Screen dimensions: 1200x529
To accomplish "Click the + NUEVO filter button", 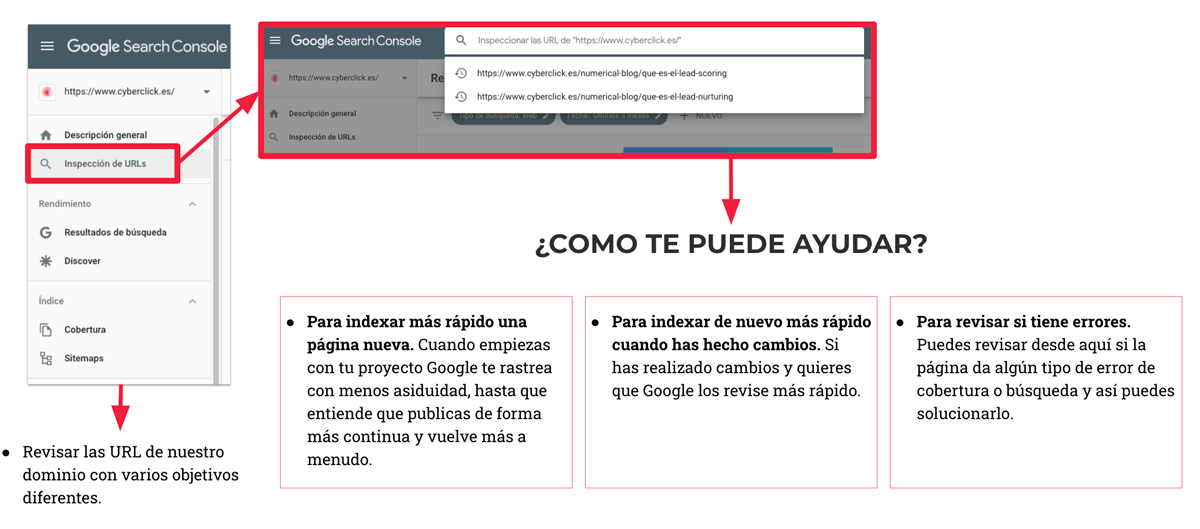I will click(x=701, y=116).
